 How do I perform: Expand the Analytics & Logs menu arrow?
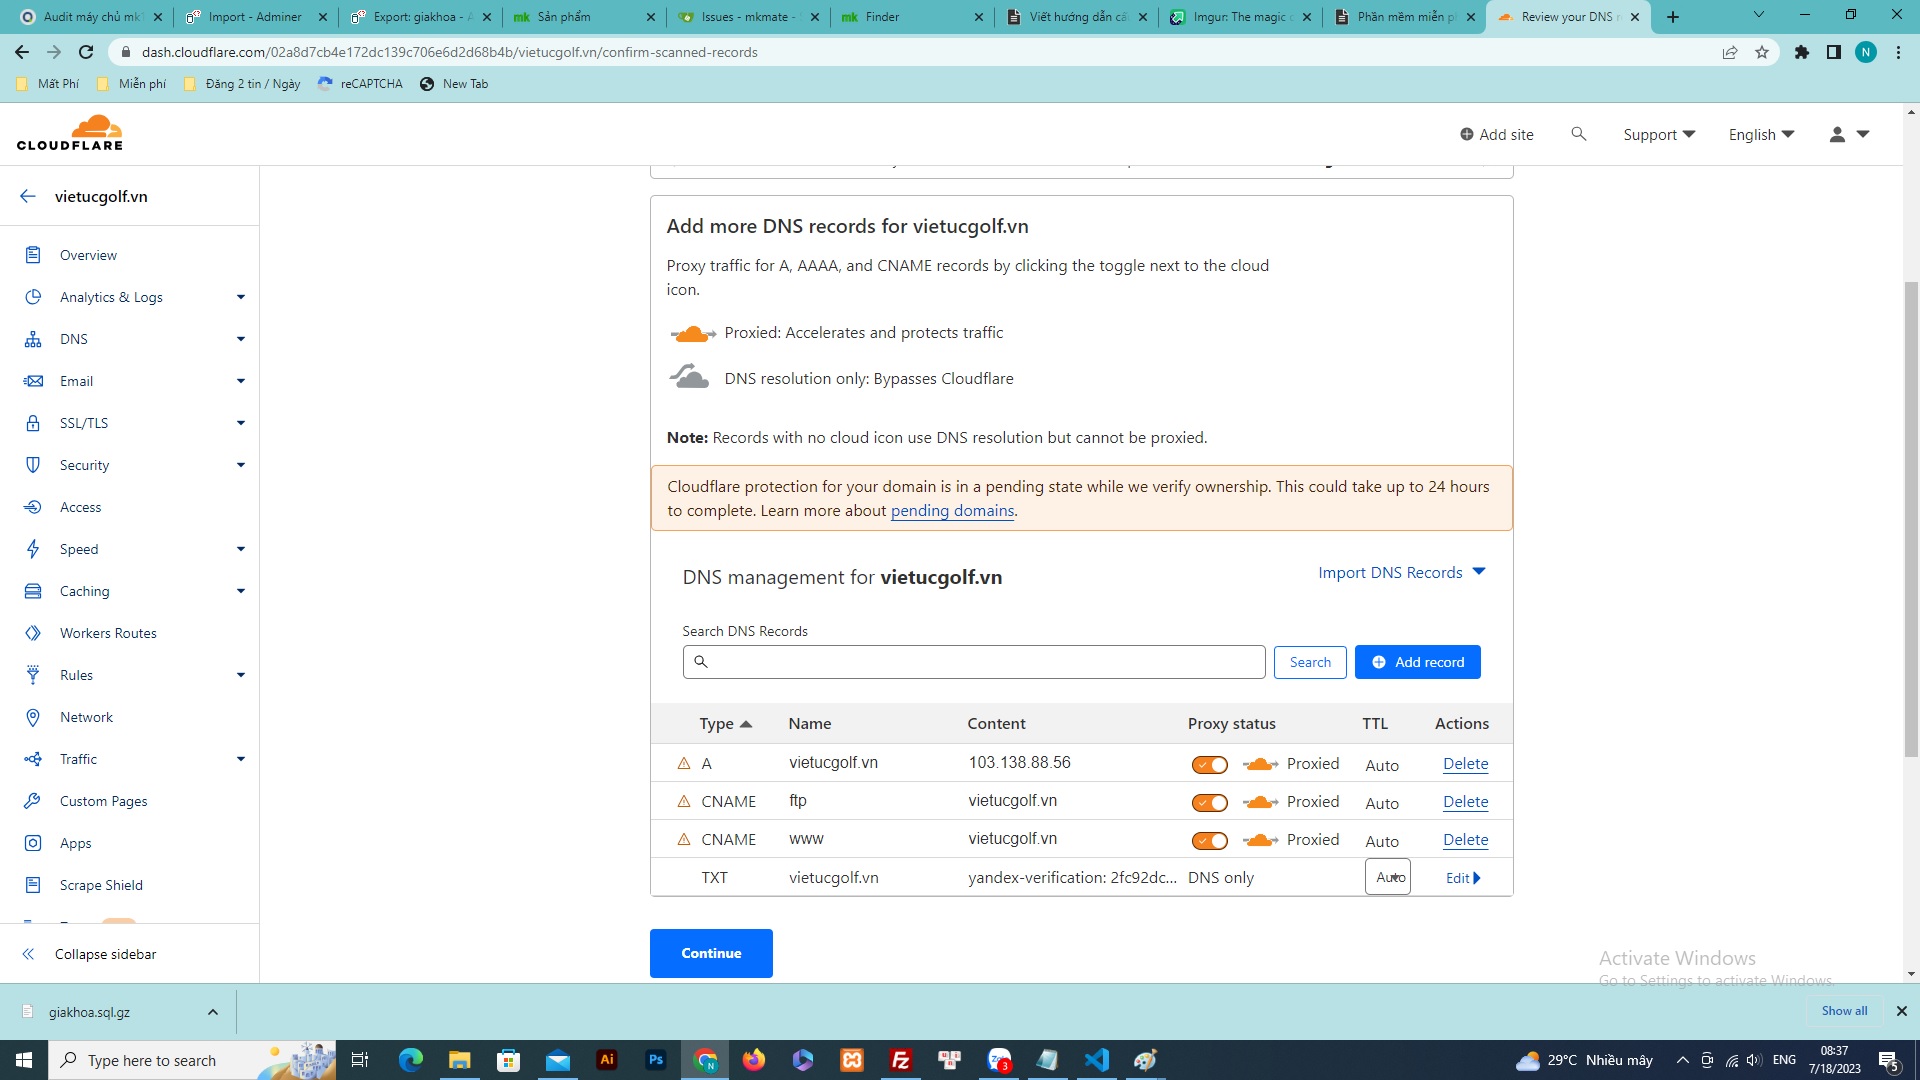click(241, 297)
